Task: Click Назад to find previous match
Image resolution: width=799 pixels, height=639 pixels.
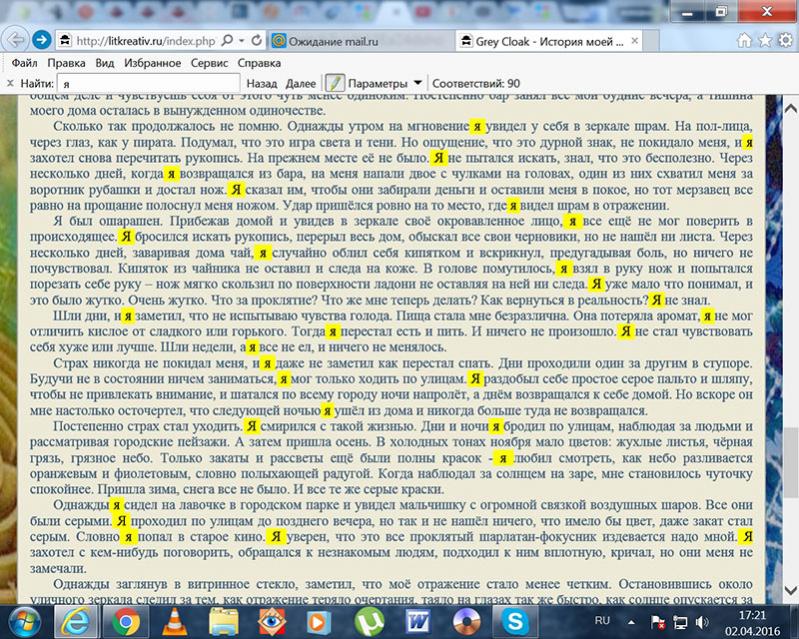Action: click(261, 83)
